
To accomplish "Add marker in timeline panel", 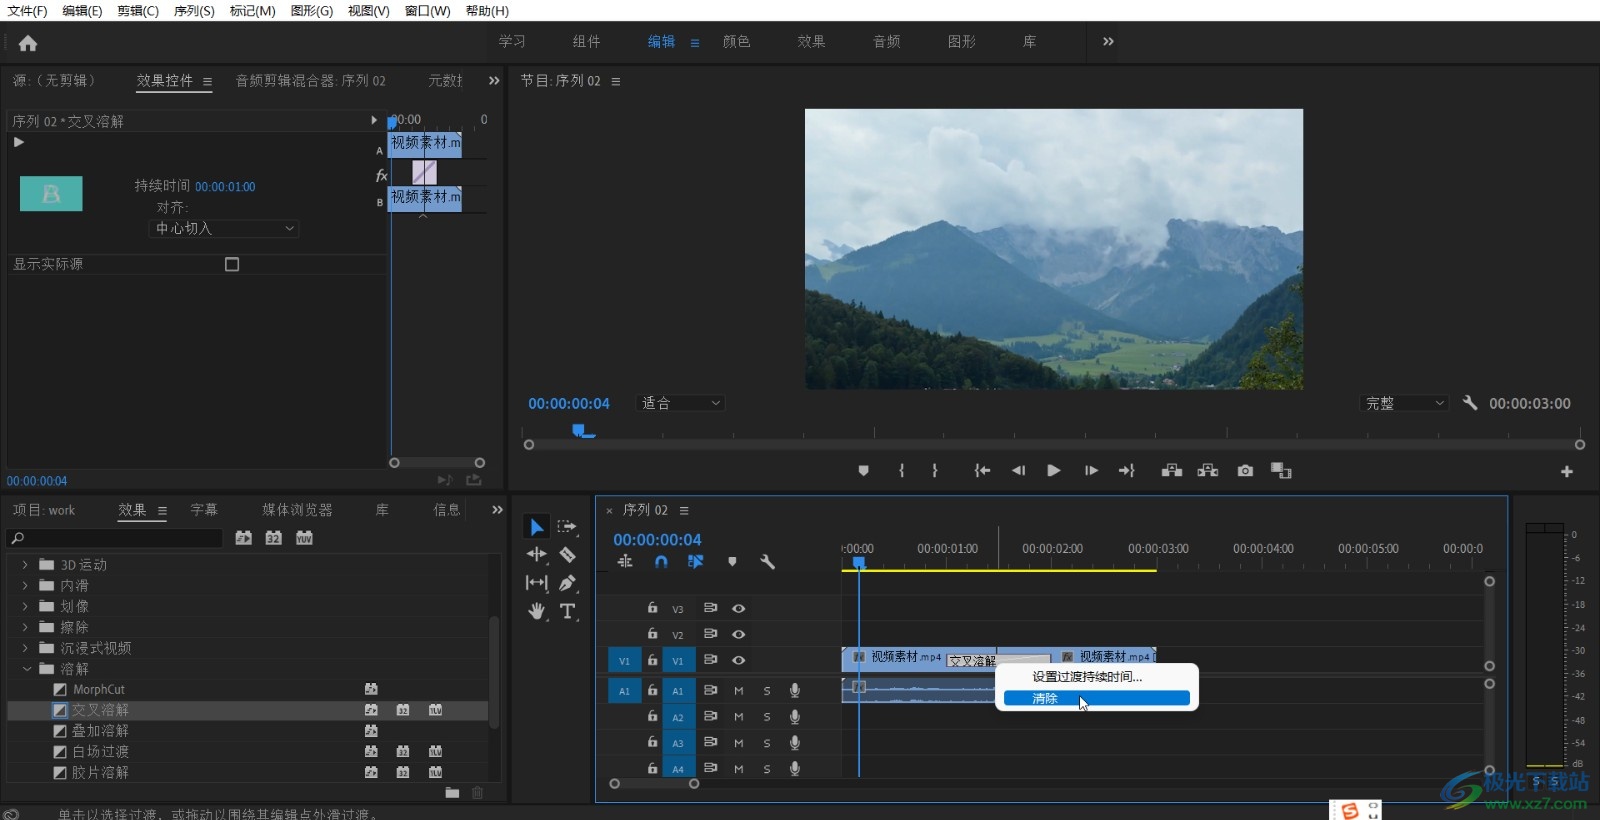I will click(732, 562).
